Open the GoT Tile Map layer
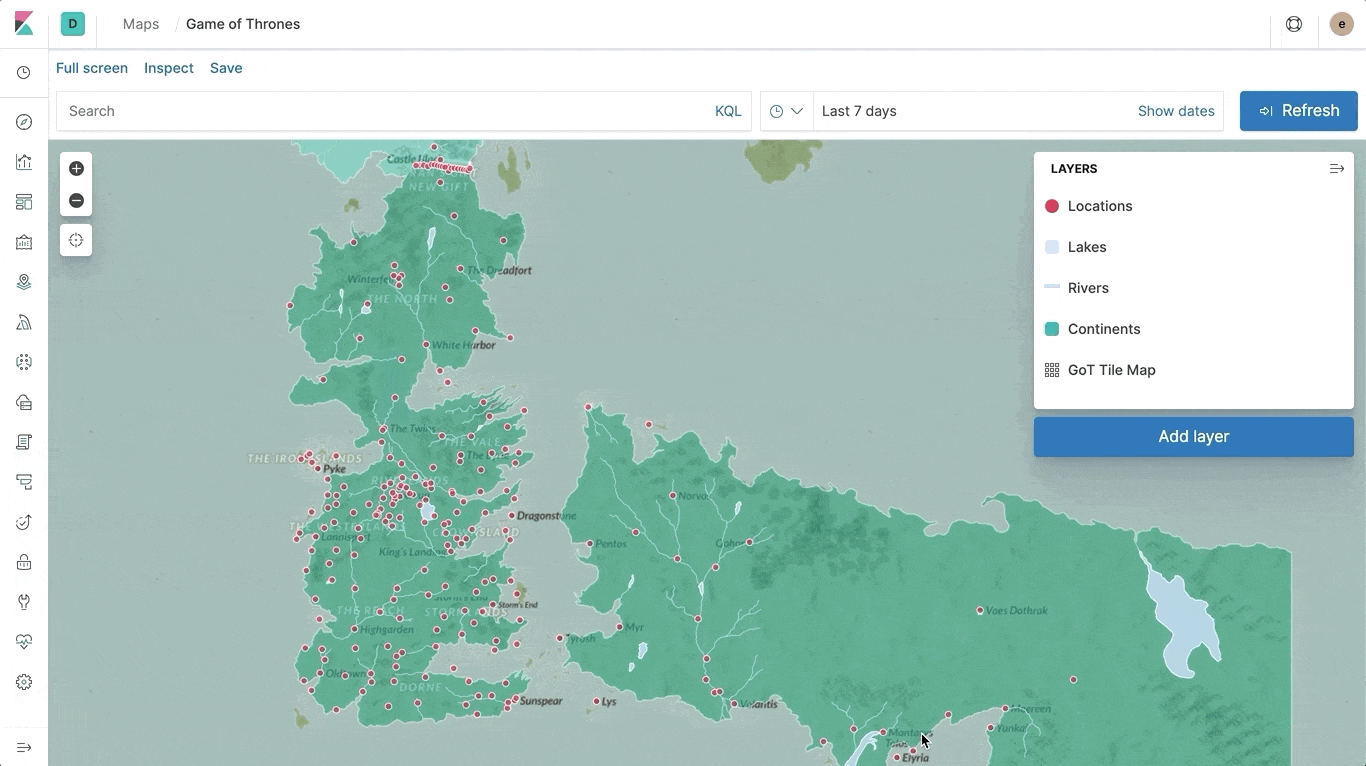This screenshot has width=1366, height=766. (x=1112, y=370)
